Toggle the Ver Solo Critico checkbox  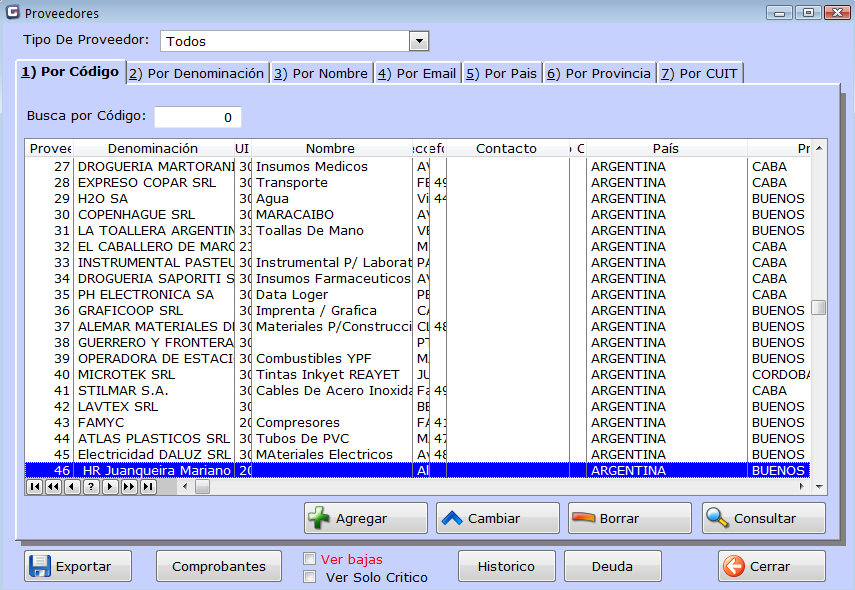click(x=310, y=577)
